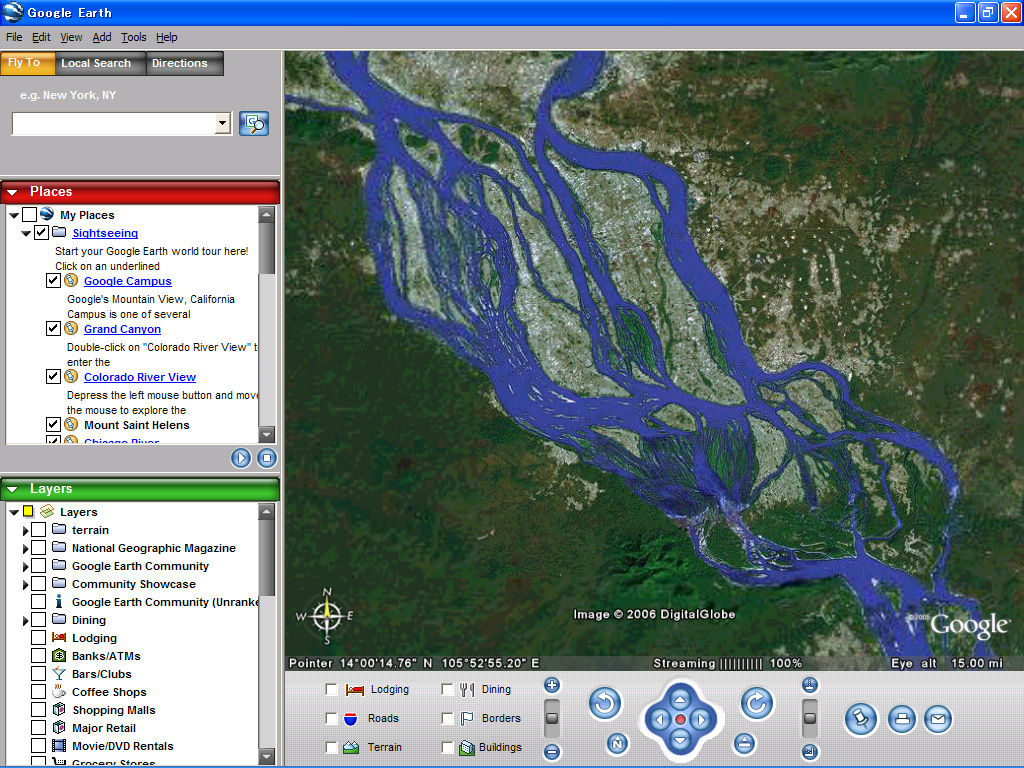Collapse the Sightseeing folder node
This screenshot has width=1024, height=768.
pyautogui.click(x=26, y=233)
